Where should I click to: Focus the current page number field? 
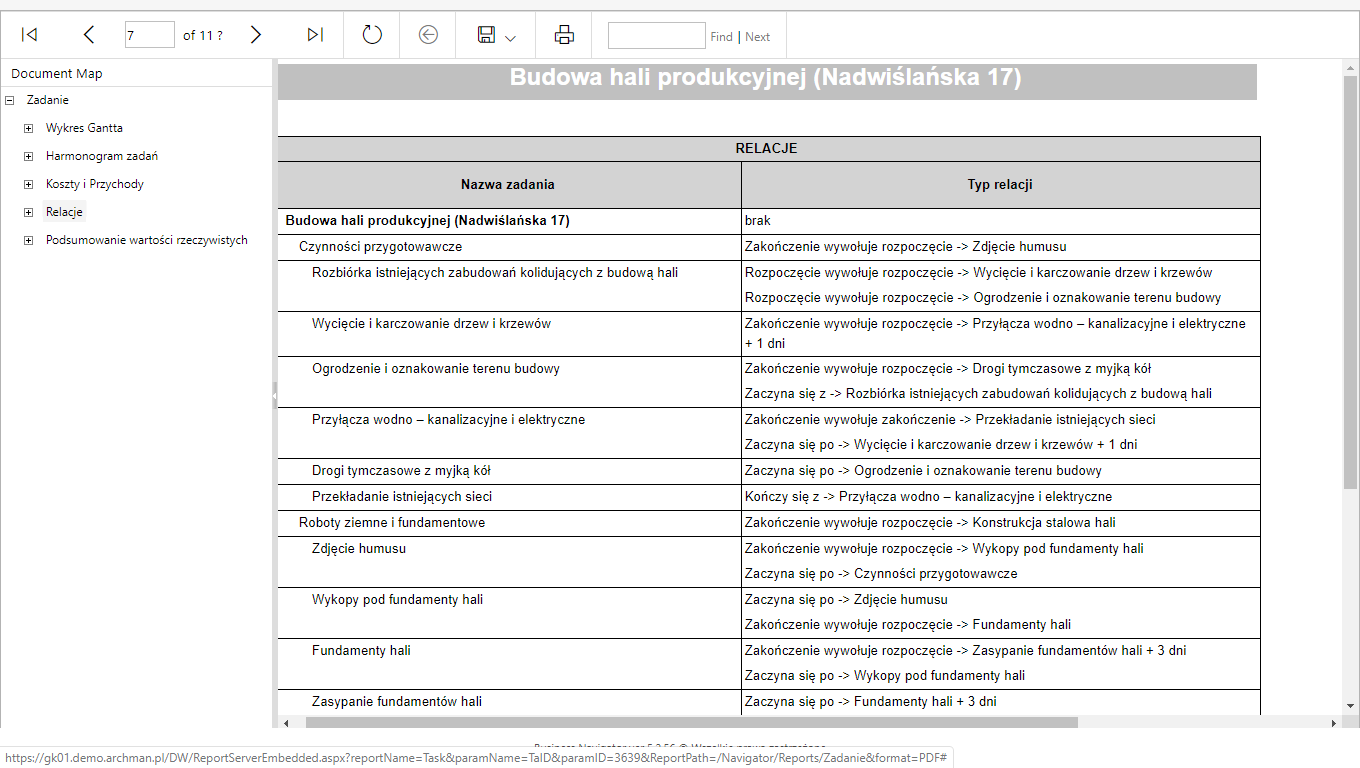click(150, 35)
